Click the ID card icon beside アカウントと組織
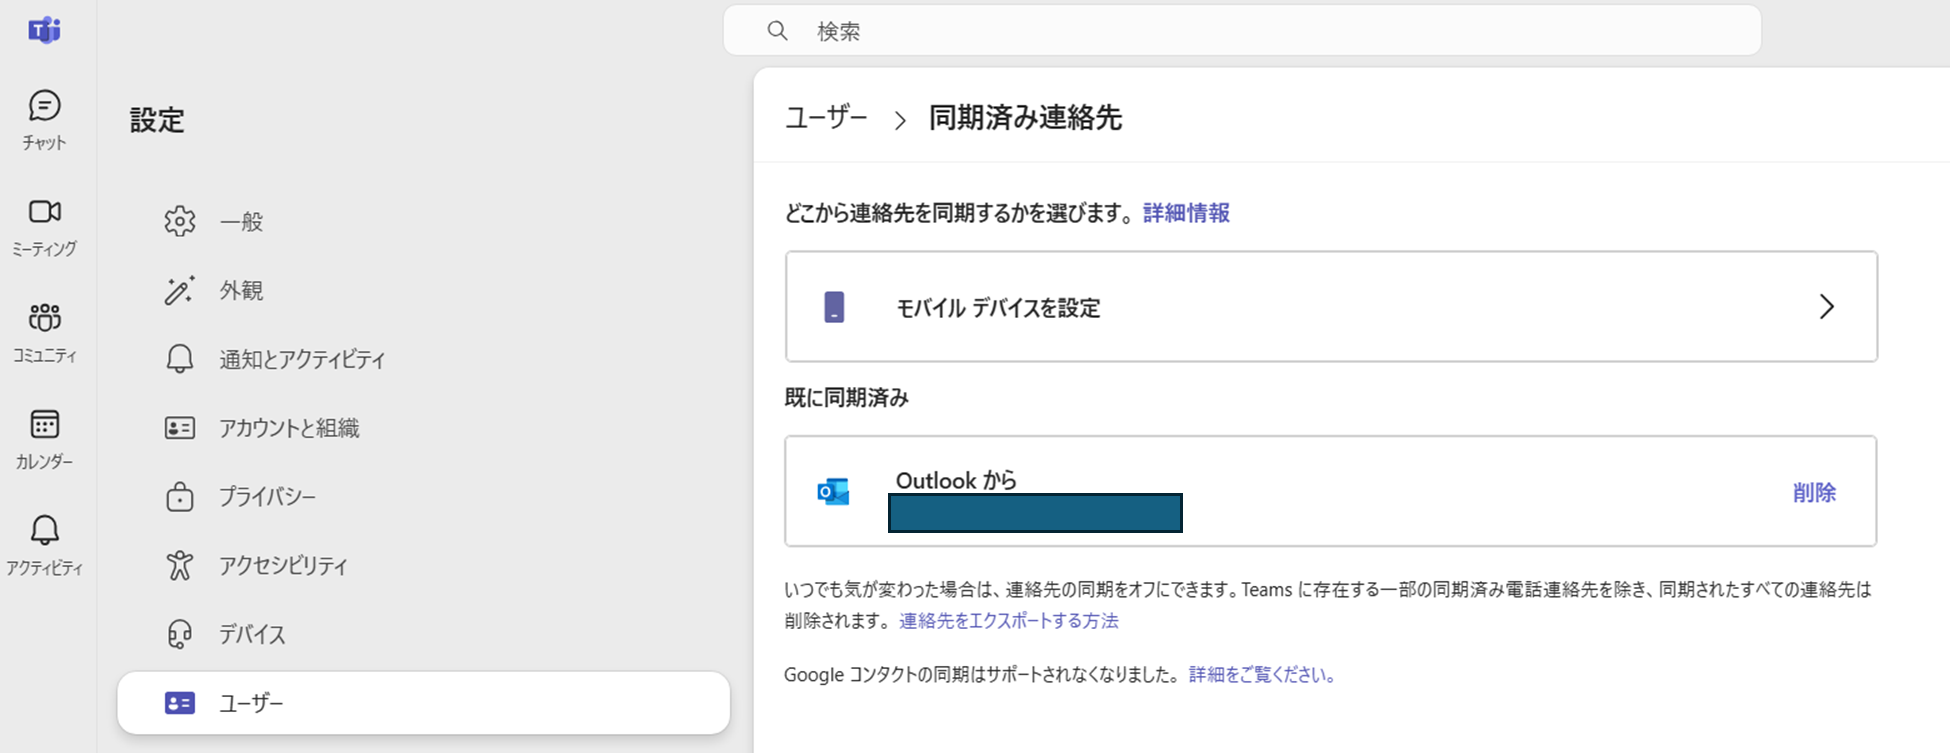This screenshot has height=753, width=1950. click(x=180, y=428)
